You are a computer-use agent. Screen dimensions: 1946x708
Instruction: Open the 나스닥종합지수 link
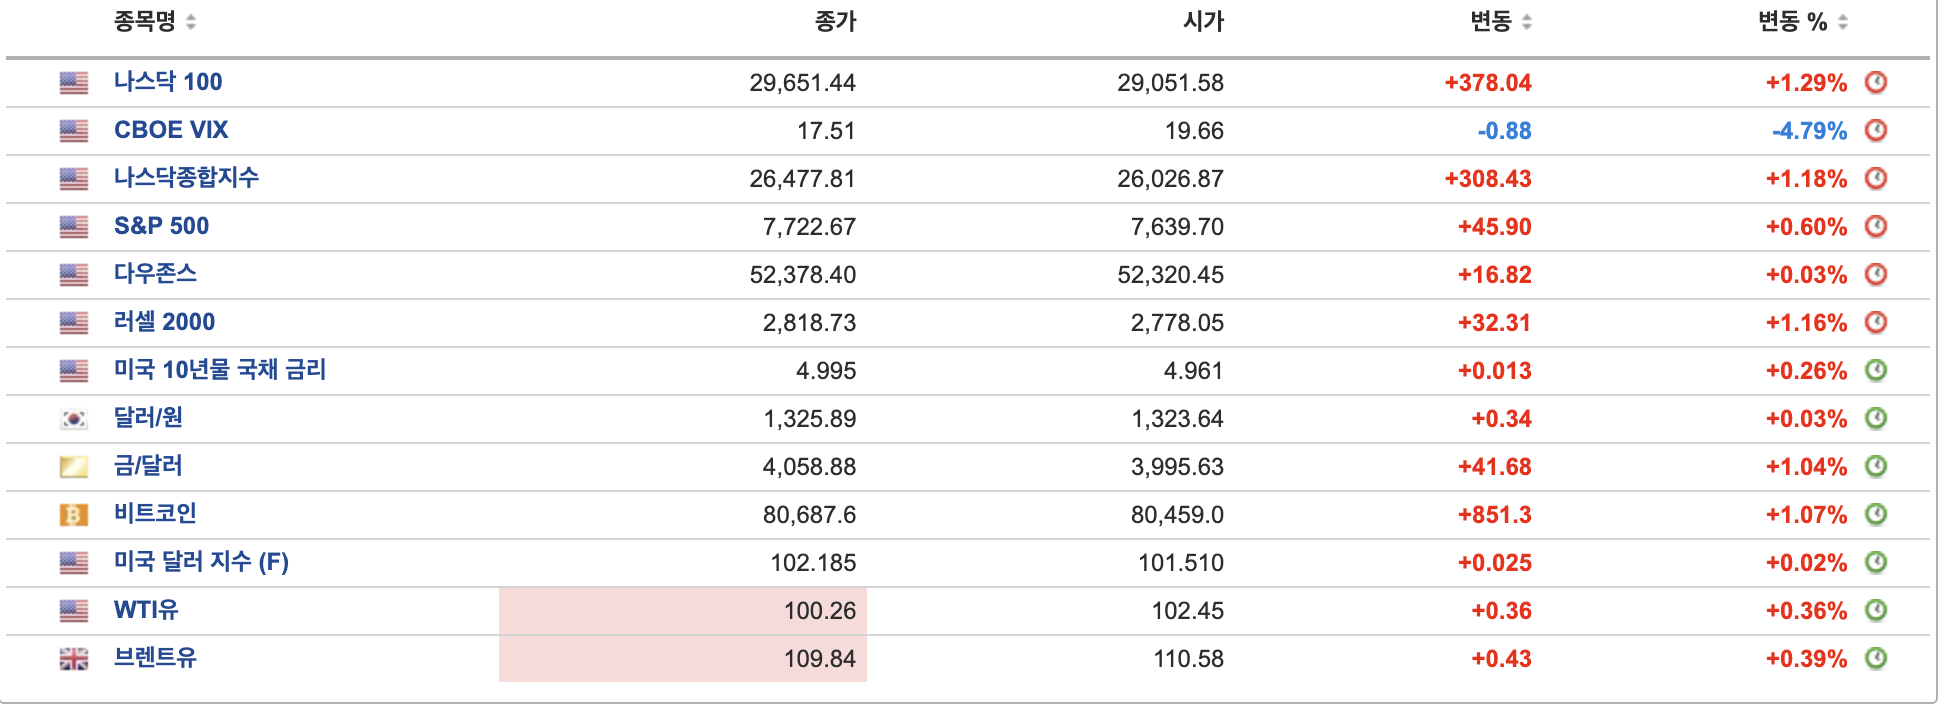[x=186, y=178]
